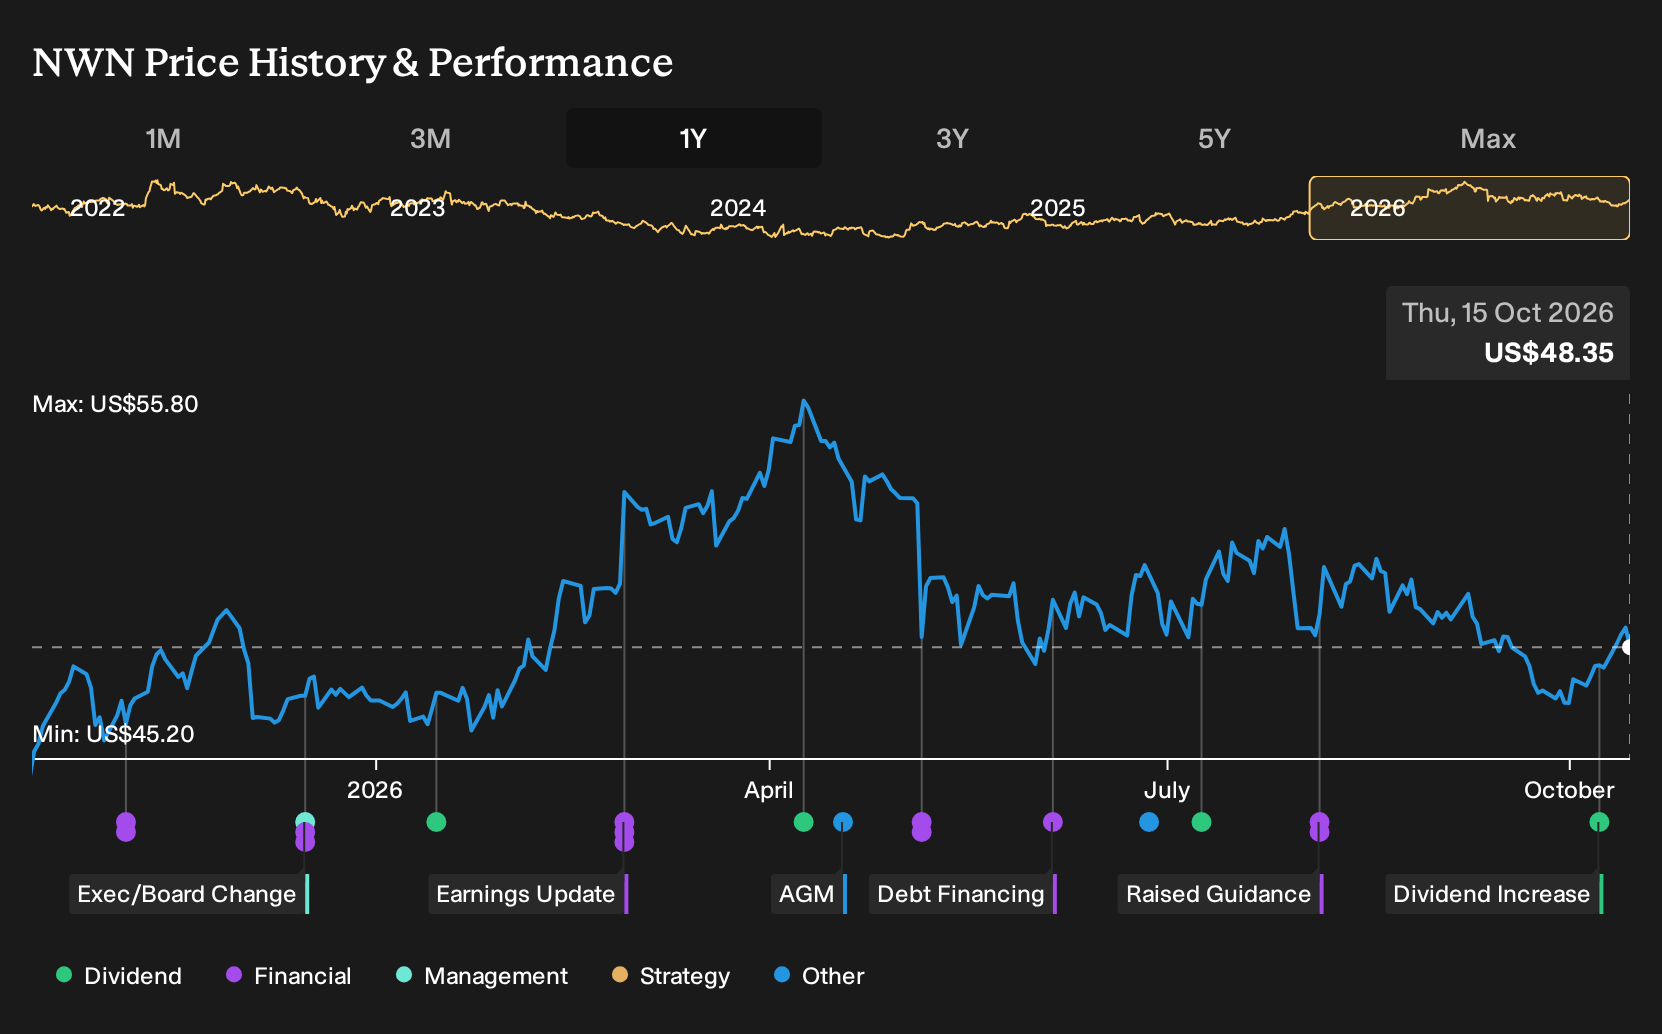The image size is (1662, 1034).
Task: Toggle the Other legend filter
Action: point(819,976)
